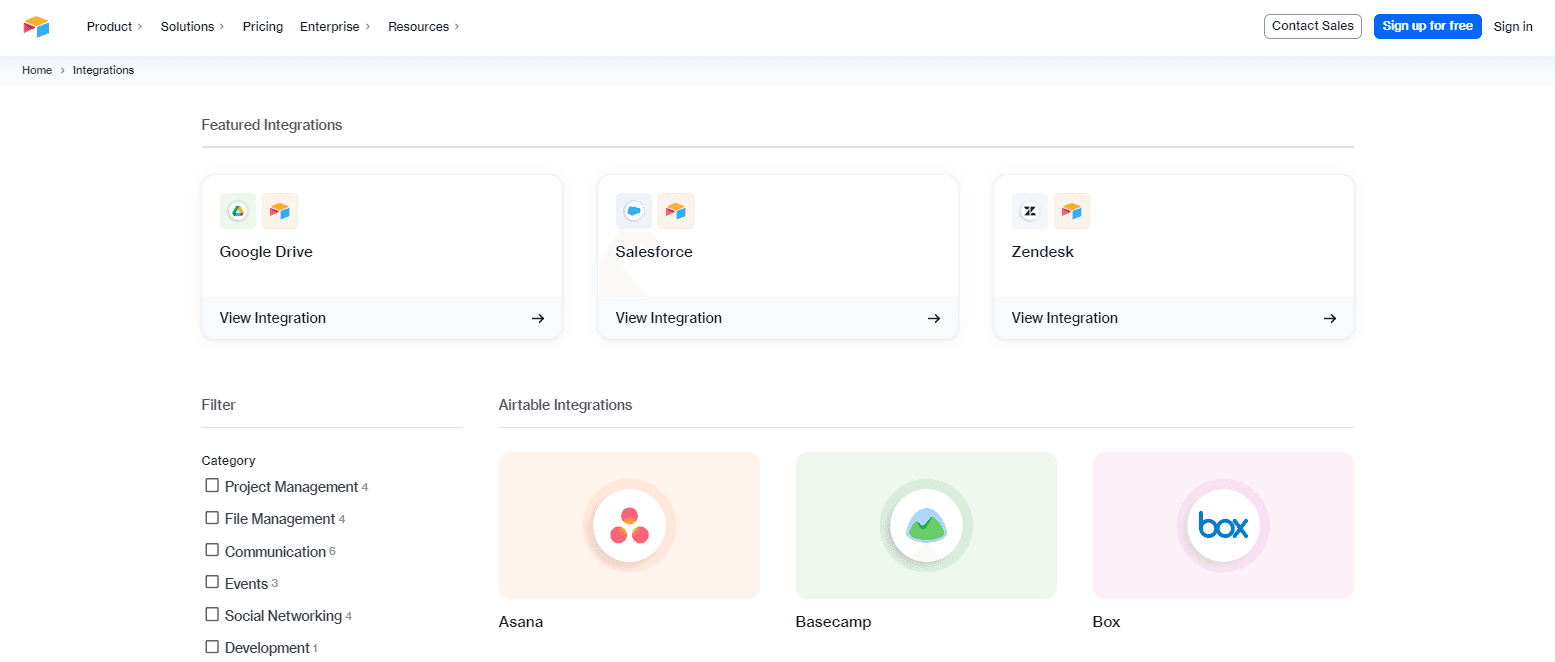
Task: Click the Salesforce card title
Action: coord(654,252)
